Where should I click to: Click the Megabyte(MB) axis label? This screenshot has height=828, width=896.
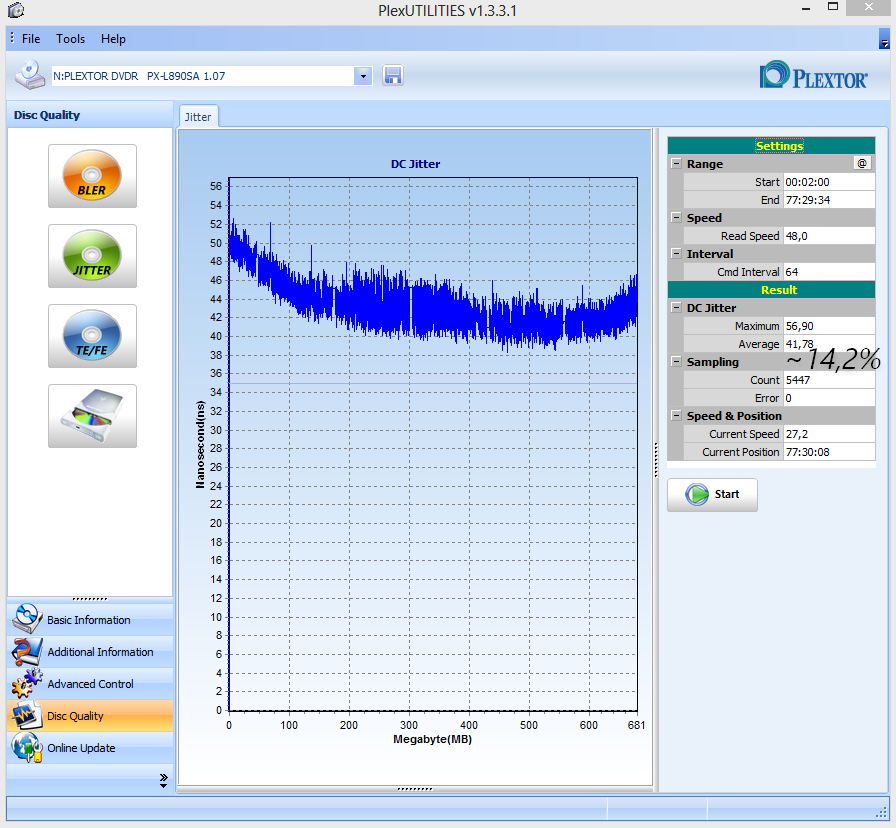tap(433, 739)
